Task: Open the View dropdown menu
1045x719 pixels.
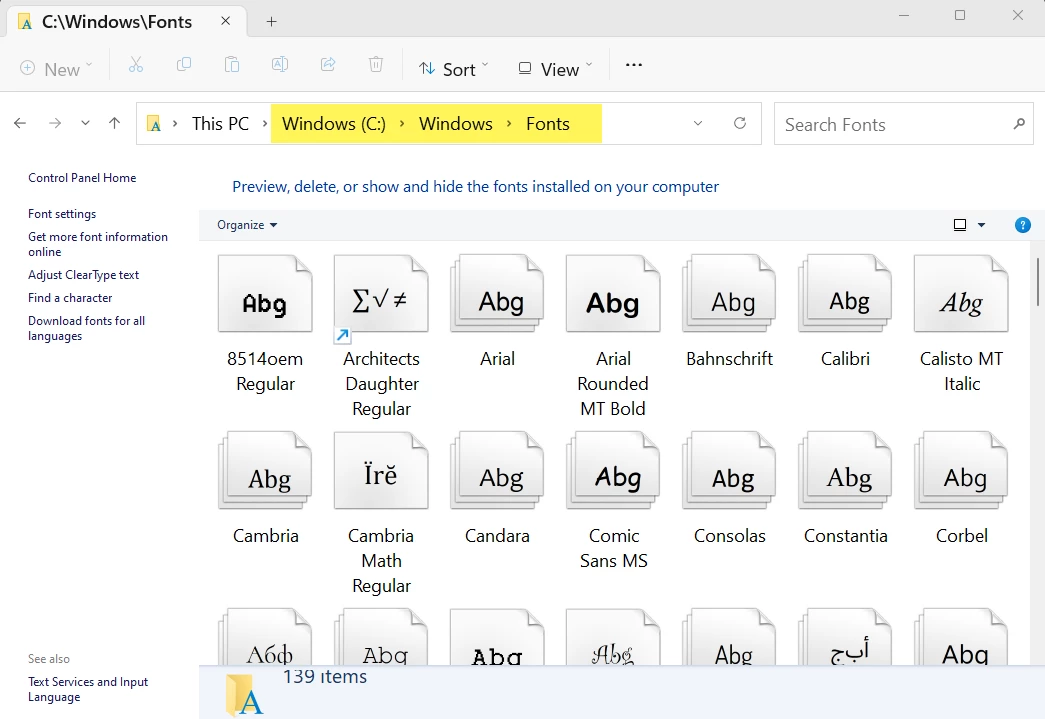Action: tap(555, 69)
